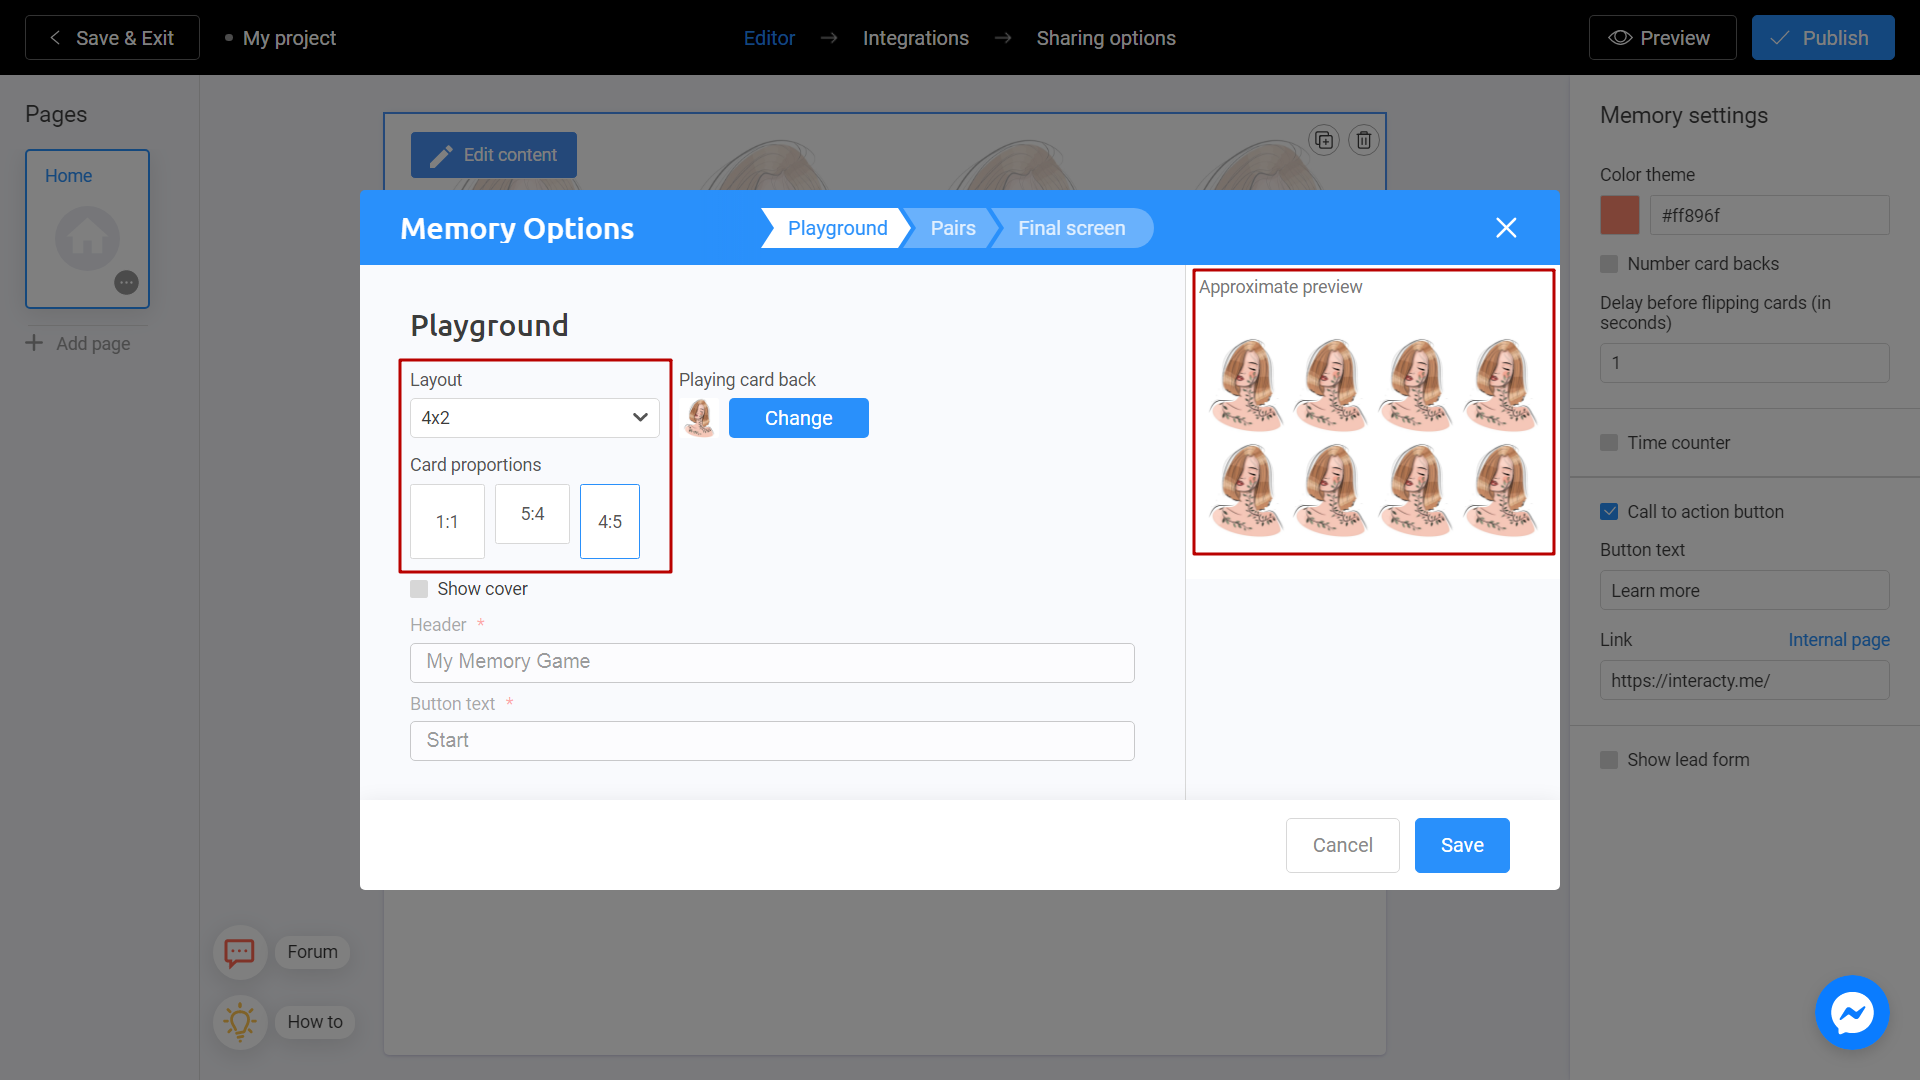The height and width of the screenshot is (1080, 1920).
Task: Click the Edit content button
Action: click(x=494, y=155)
